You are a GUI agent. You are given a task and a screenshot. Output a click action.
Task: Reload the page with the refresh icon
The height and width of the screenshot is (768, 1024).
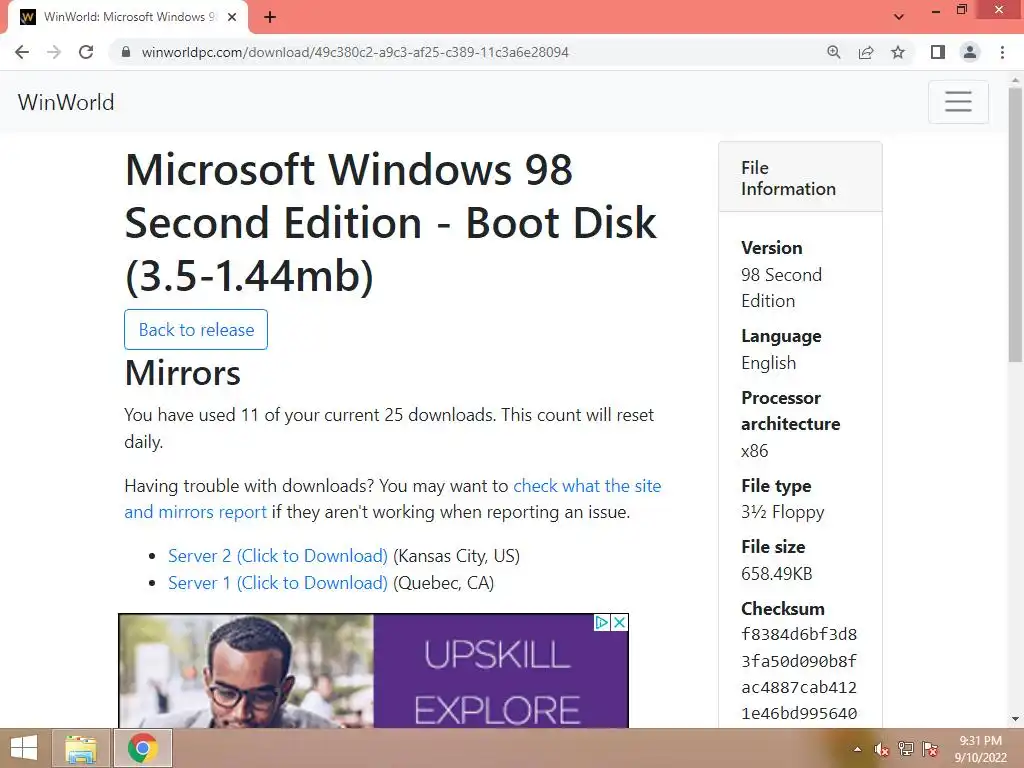click(86, 52)
